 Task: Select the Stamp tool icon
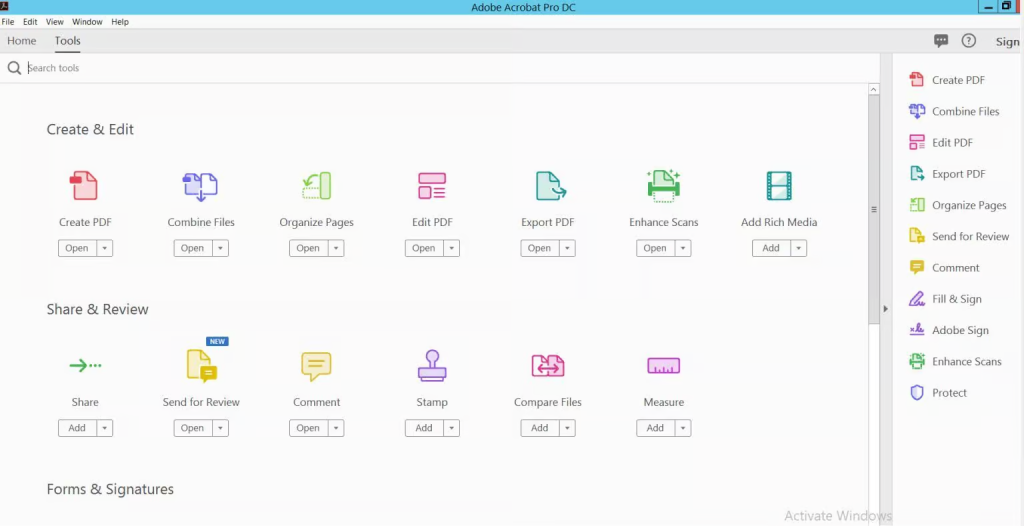[432, 365]
